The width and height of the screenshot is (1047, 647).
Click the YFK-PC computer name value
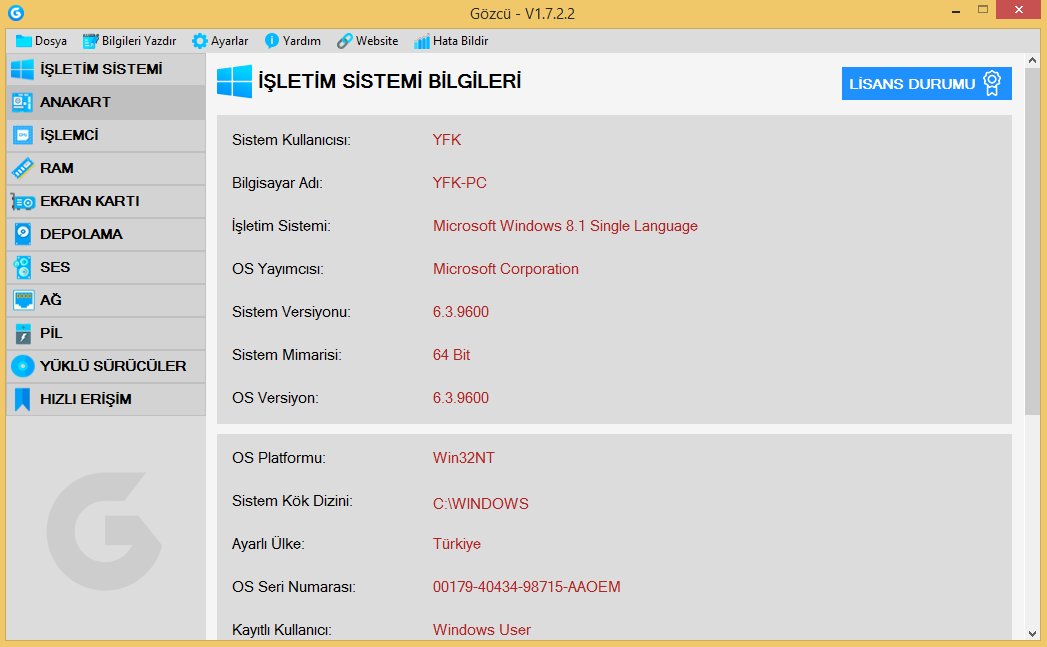tap(459, 183)
